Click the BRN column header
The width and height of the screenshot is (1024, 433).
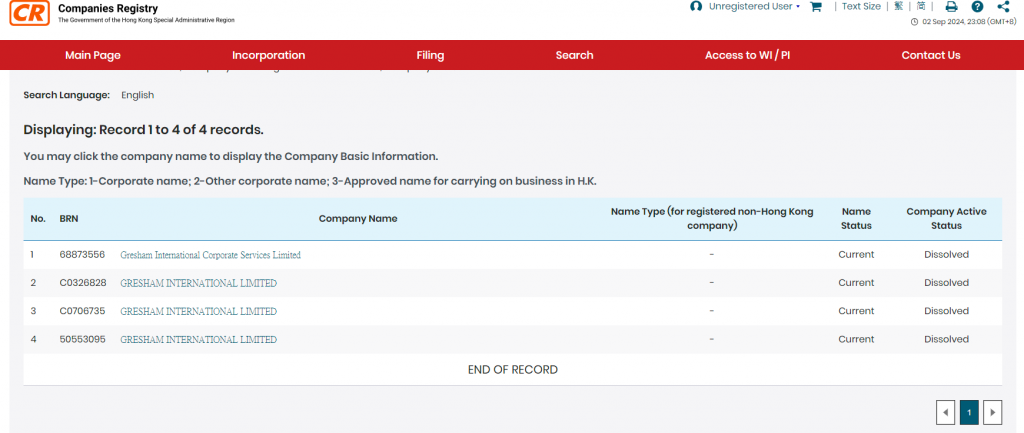69,219
